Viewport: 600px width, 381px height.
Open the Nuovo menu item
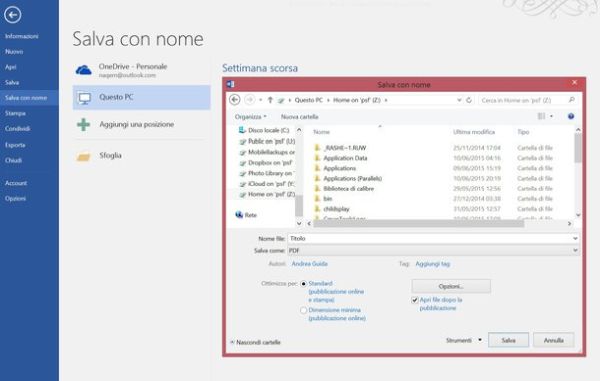pos(14,52)
